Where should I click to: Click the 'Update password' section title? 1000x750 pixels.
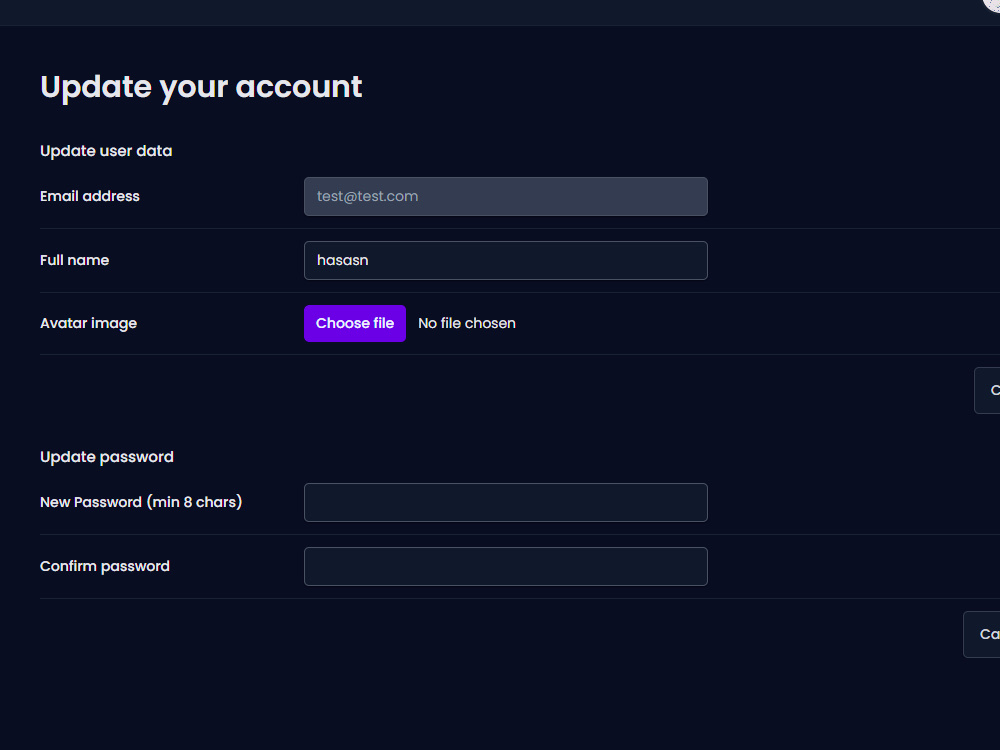coord(107,457)
